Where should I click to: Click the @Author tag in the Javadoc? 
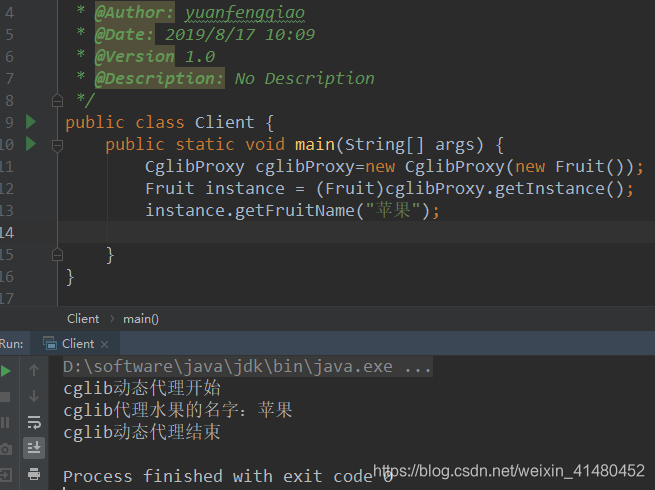(x=134, y=13)
